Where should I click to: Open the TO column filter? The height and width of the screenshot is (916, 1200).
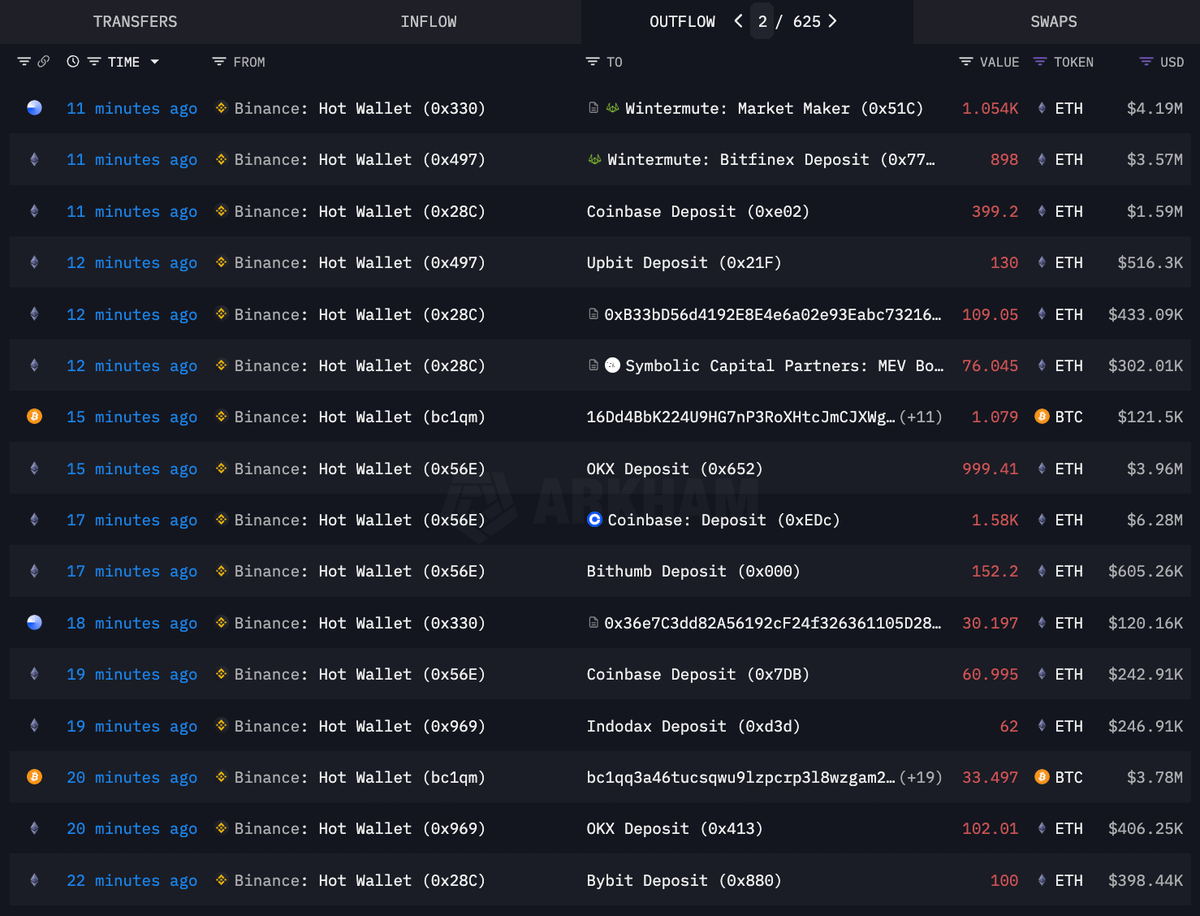coord(593,62)
